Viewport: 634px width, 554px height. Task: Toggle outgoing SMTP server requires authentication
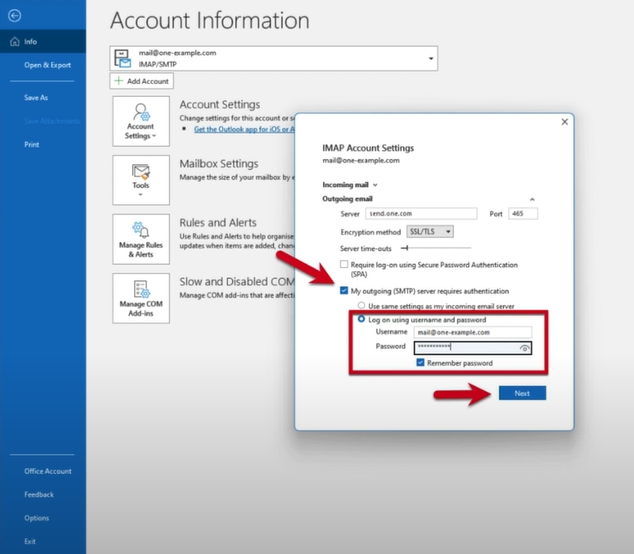pyautogui.click(x=344, y=290)
